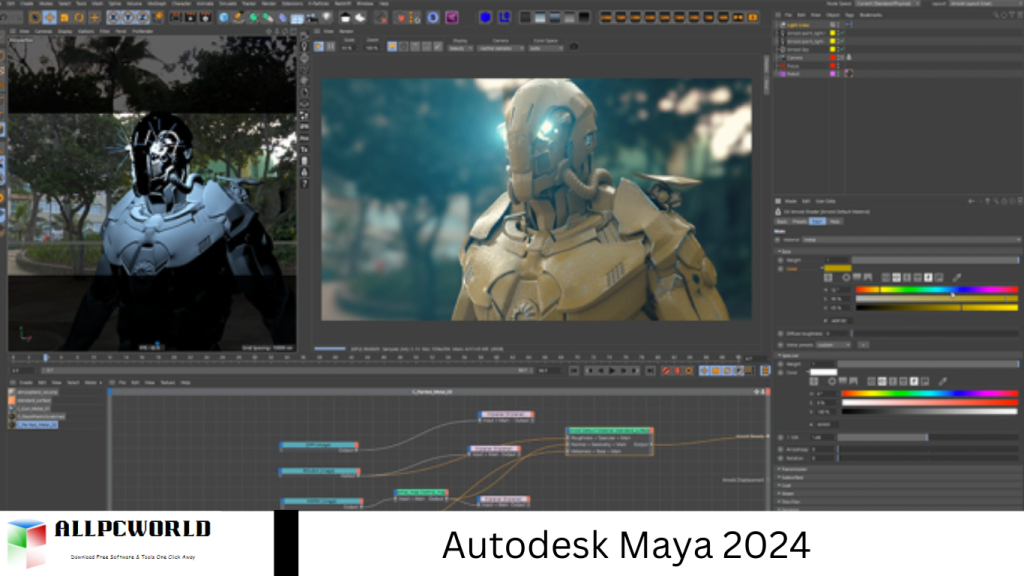Screen dimensions: 1024x576
Task: Start IPR render in Arnold viewer
Action: pos(319,46)
